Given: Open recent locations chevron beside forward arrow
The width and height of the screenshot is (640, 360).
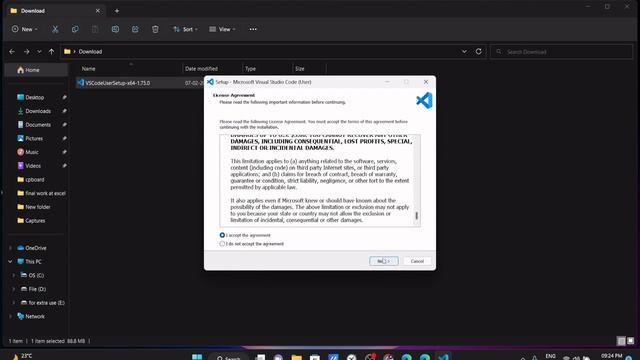Looking at the screenshot, I should 39,52.
